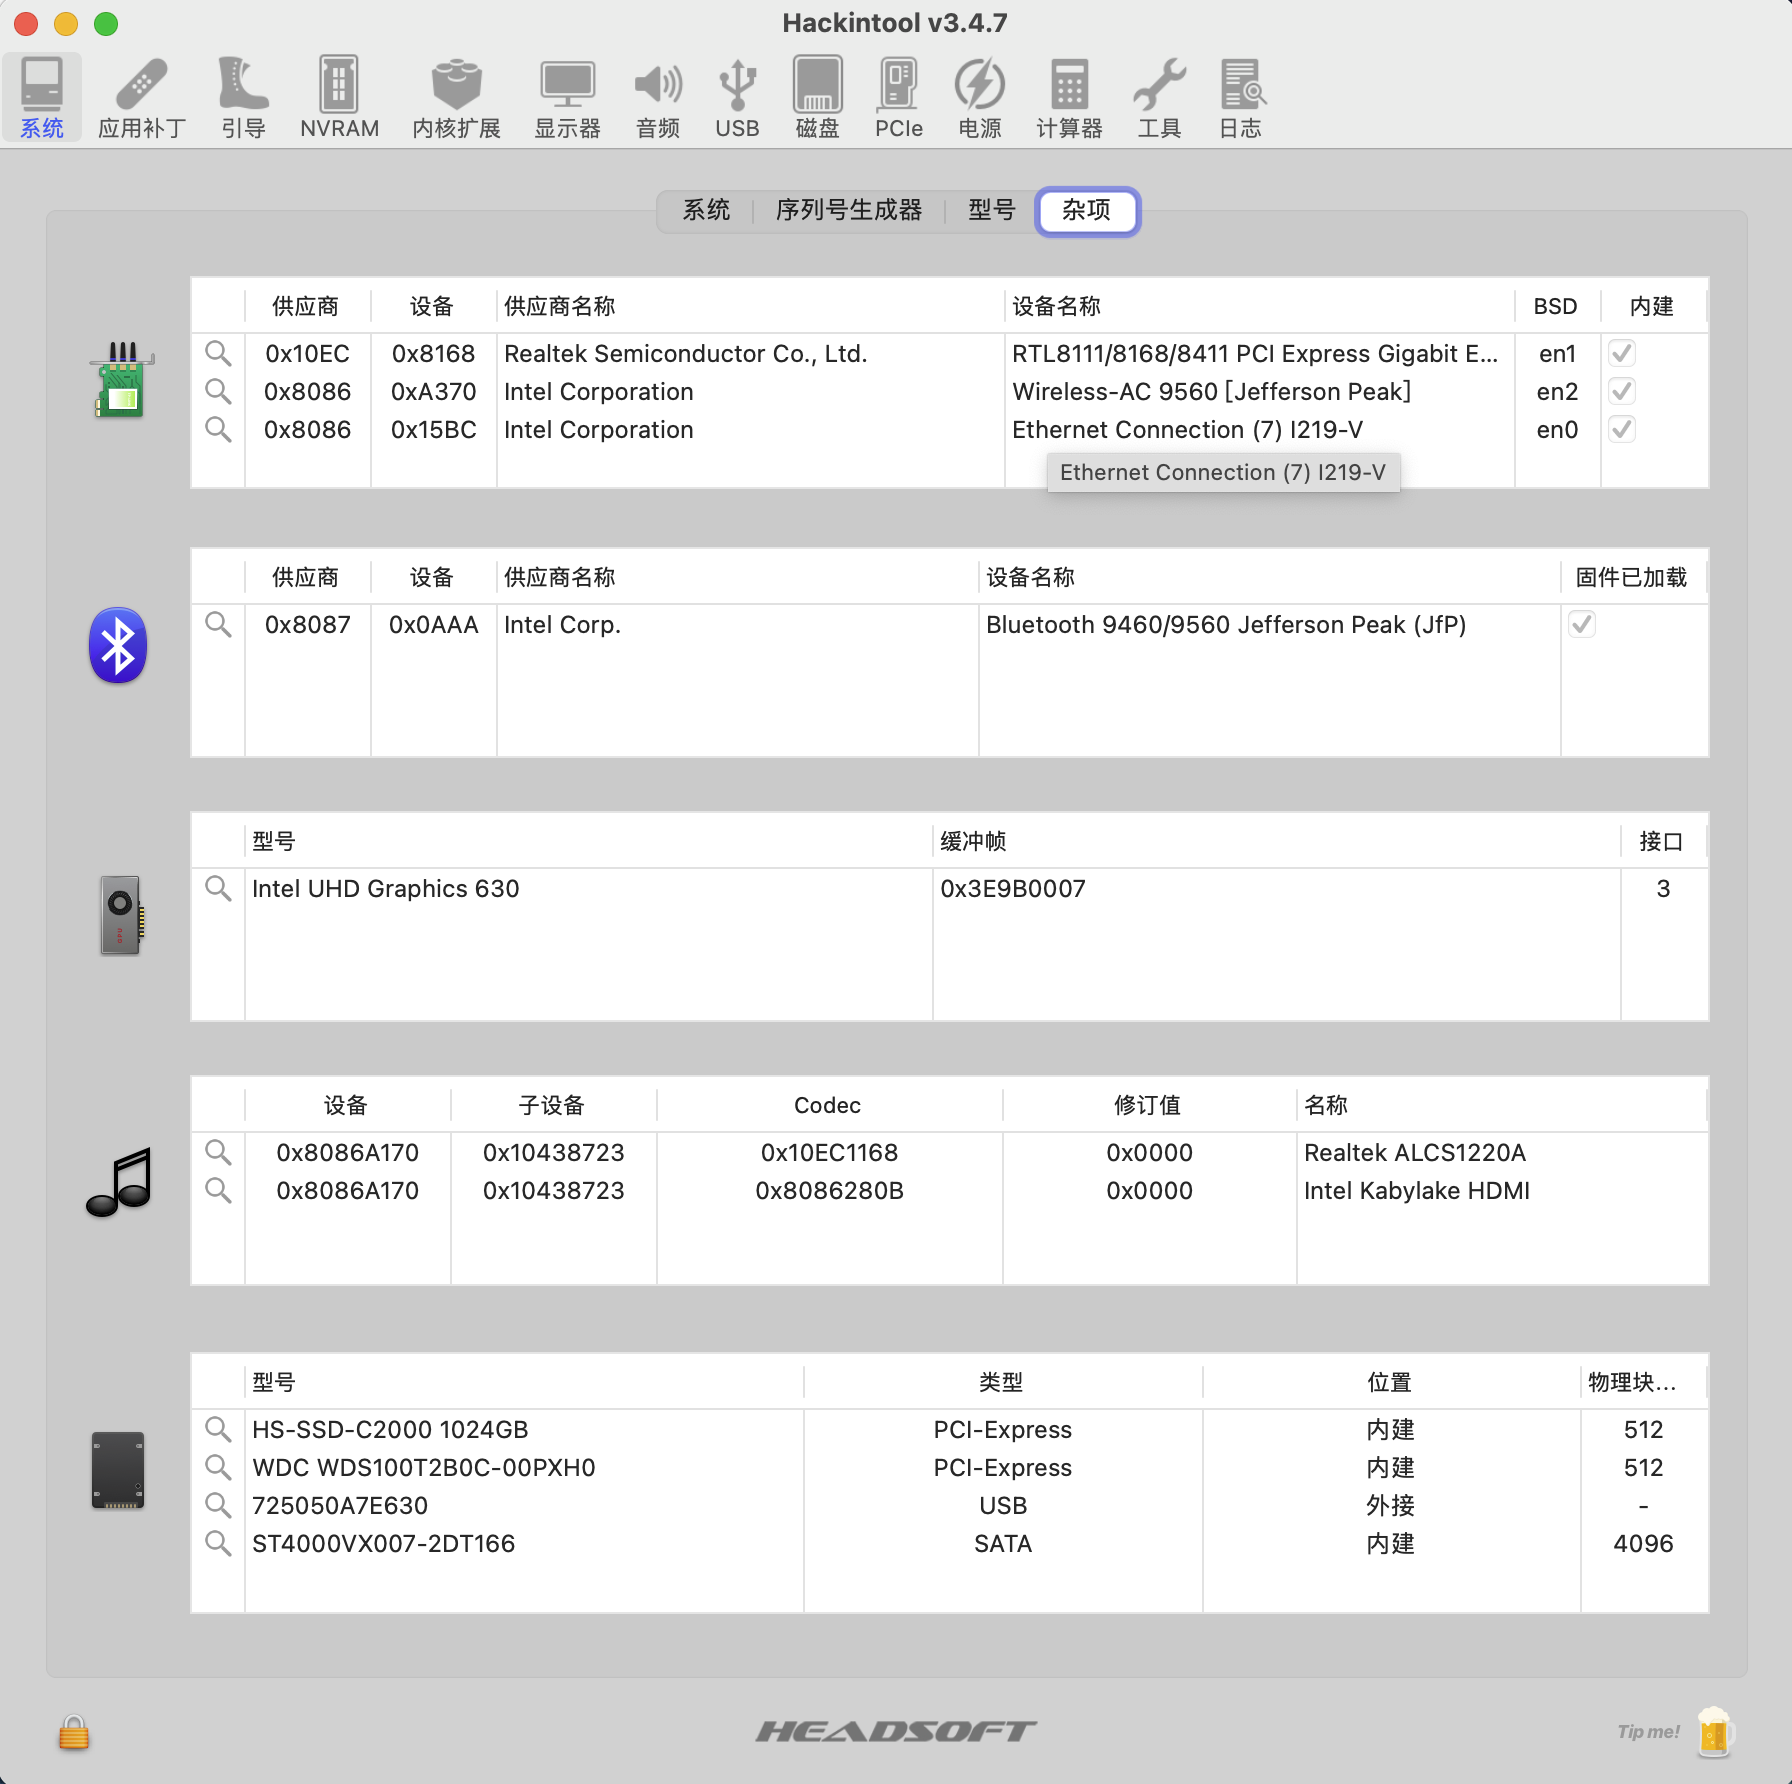Open the 内核扩展 kexts section

click(x=457, y=98)
